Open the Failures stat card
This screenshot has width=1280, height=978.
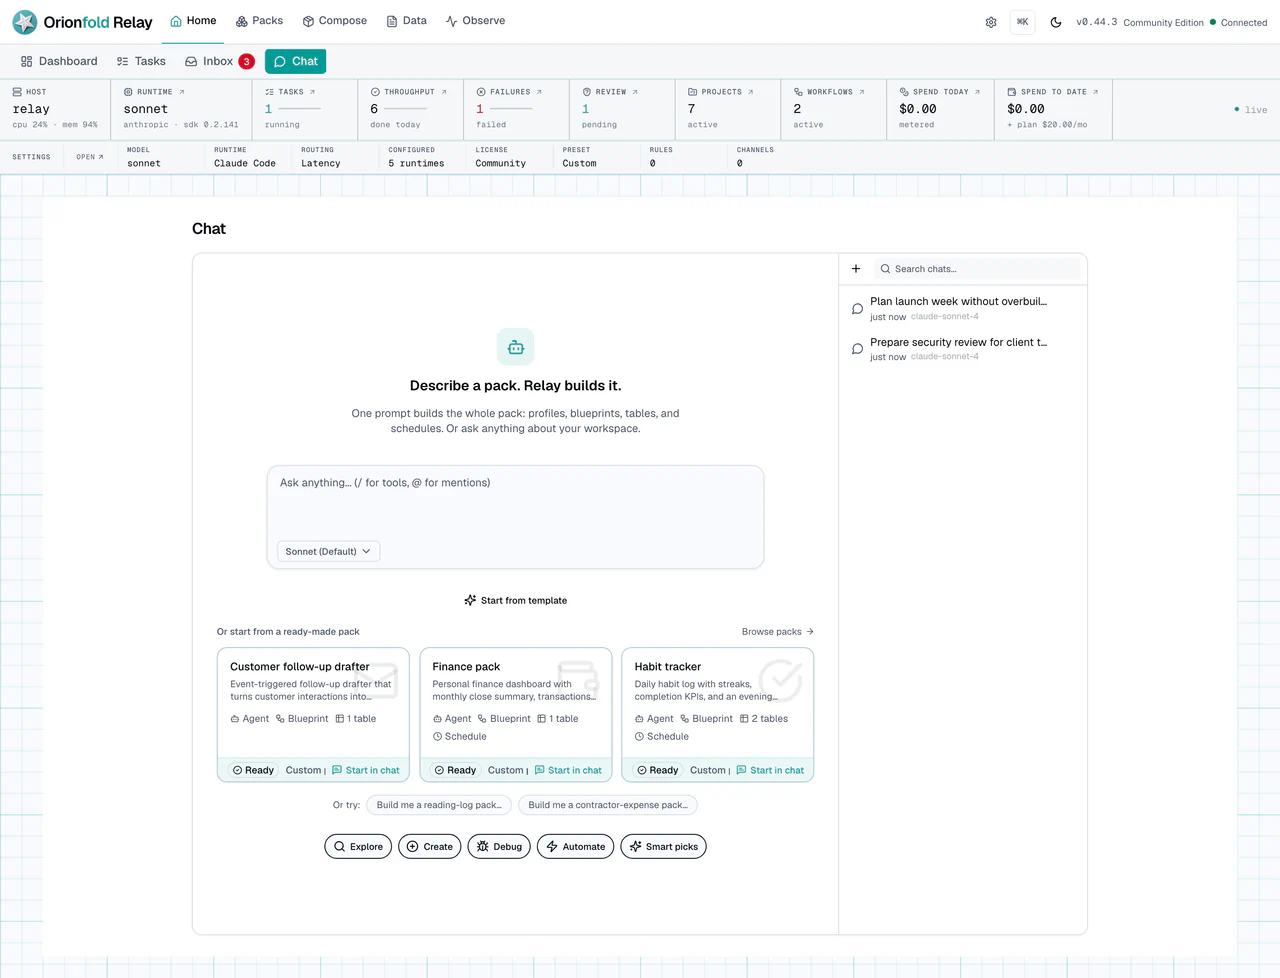pyautogui.click(x=517, y=108)
